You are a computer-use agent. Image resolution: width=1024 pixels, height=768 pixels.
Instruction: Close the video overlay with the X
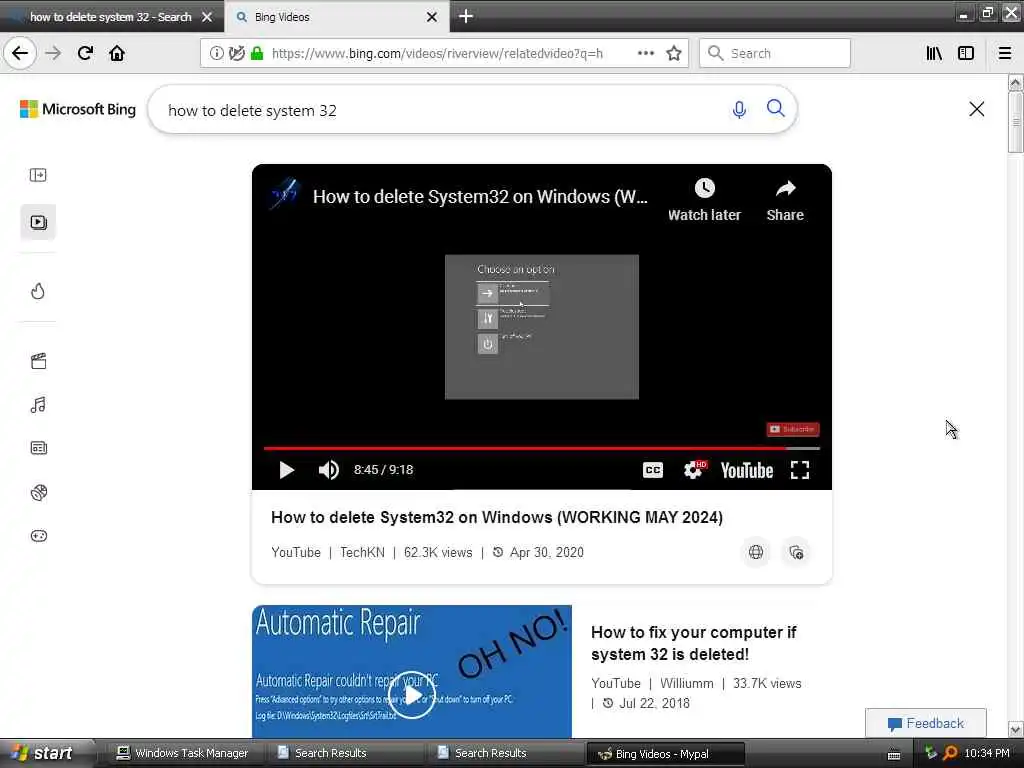click(x=976, y=109)
